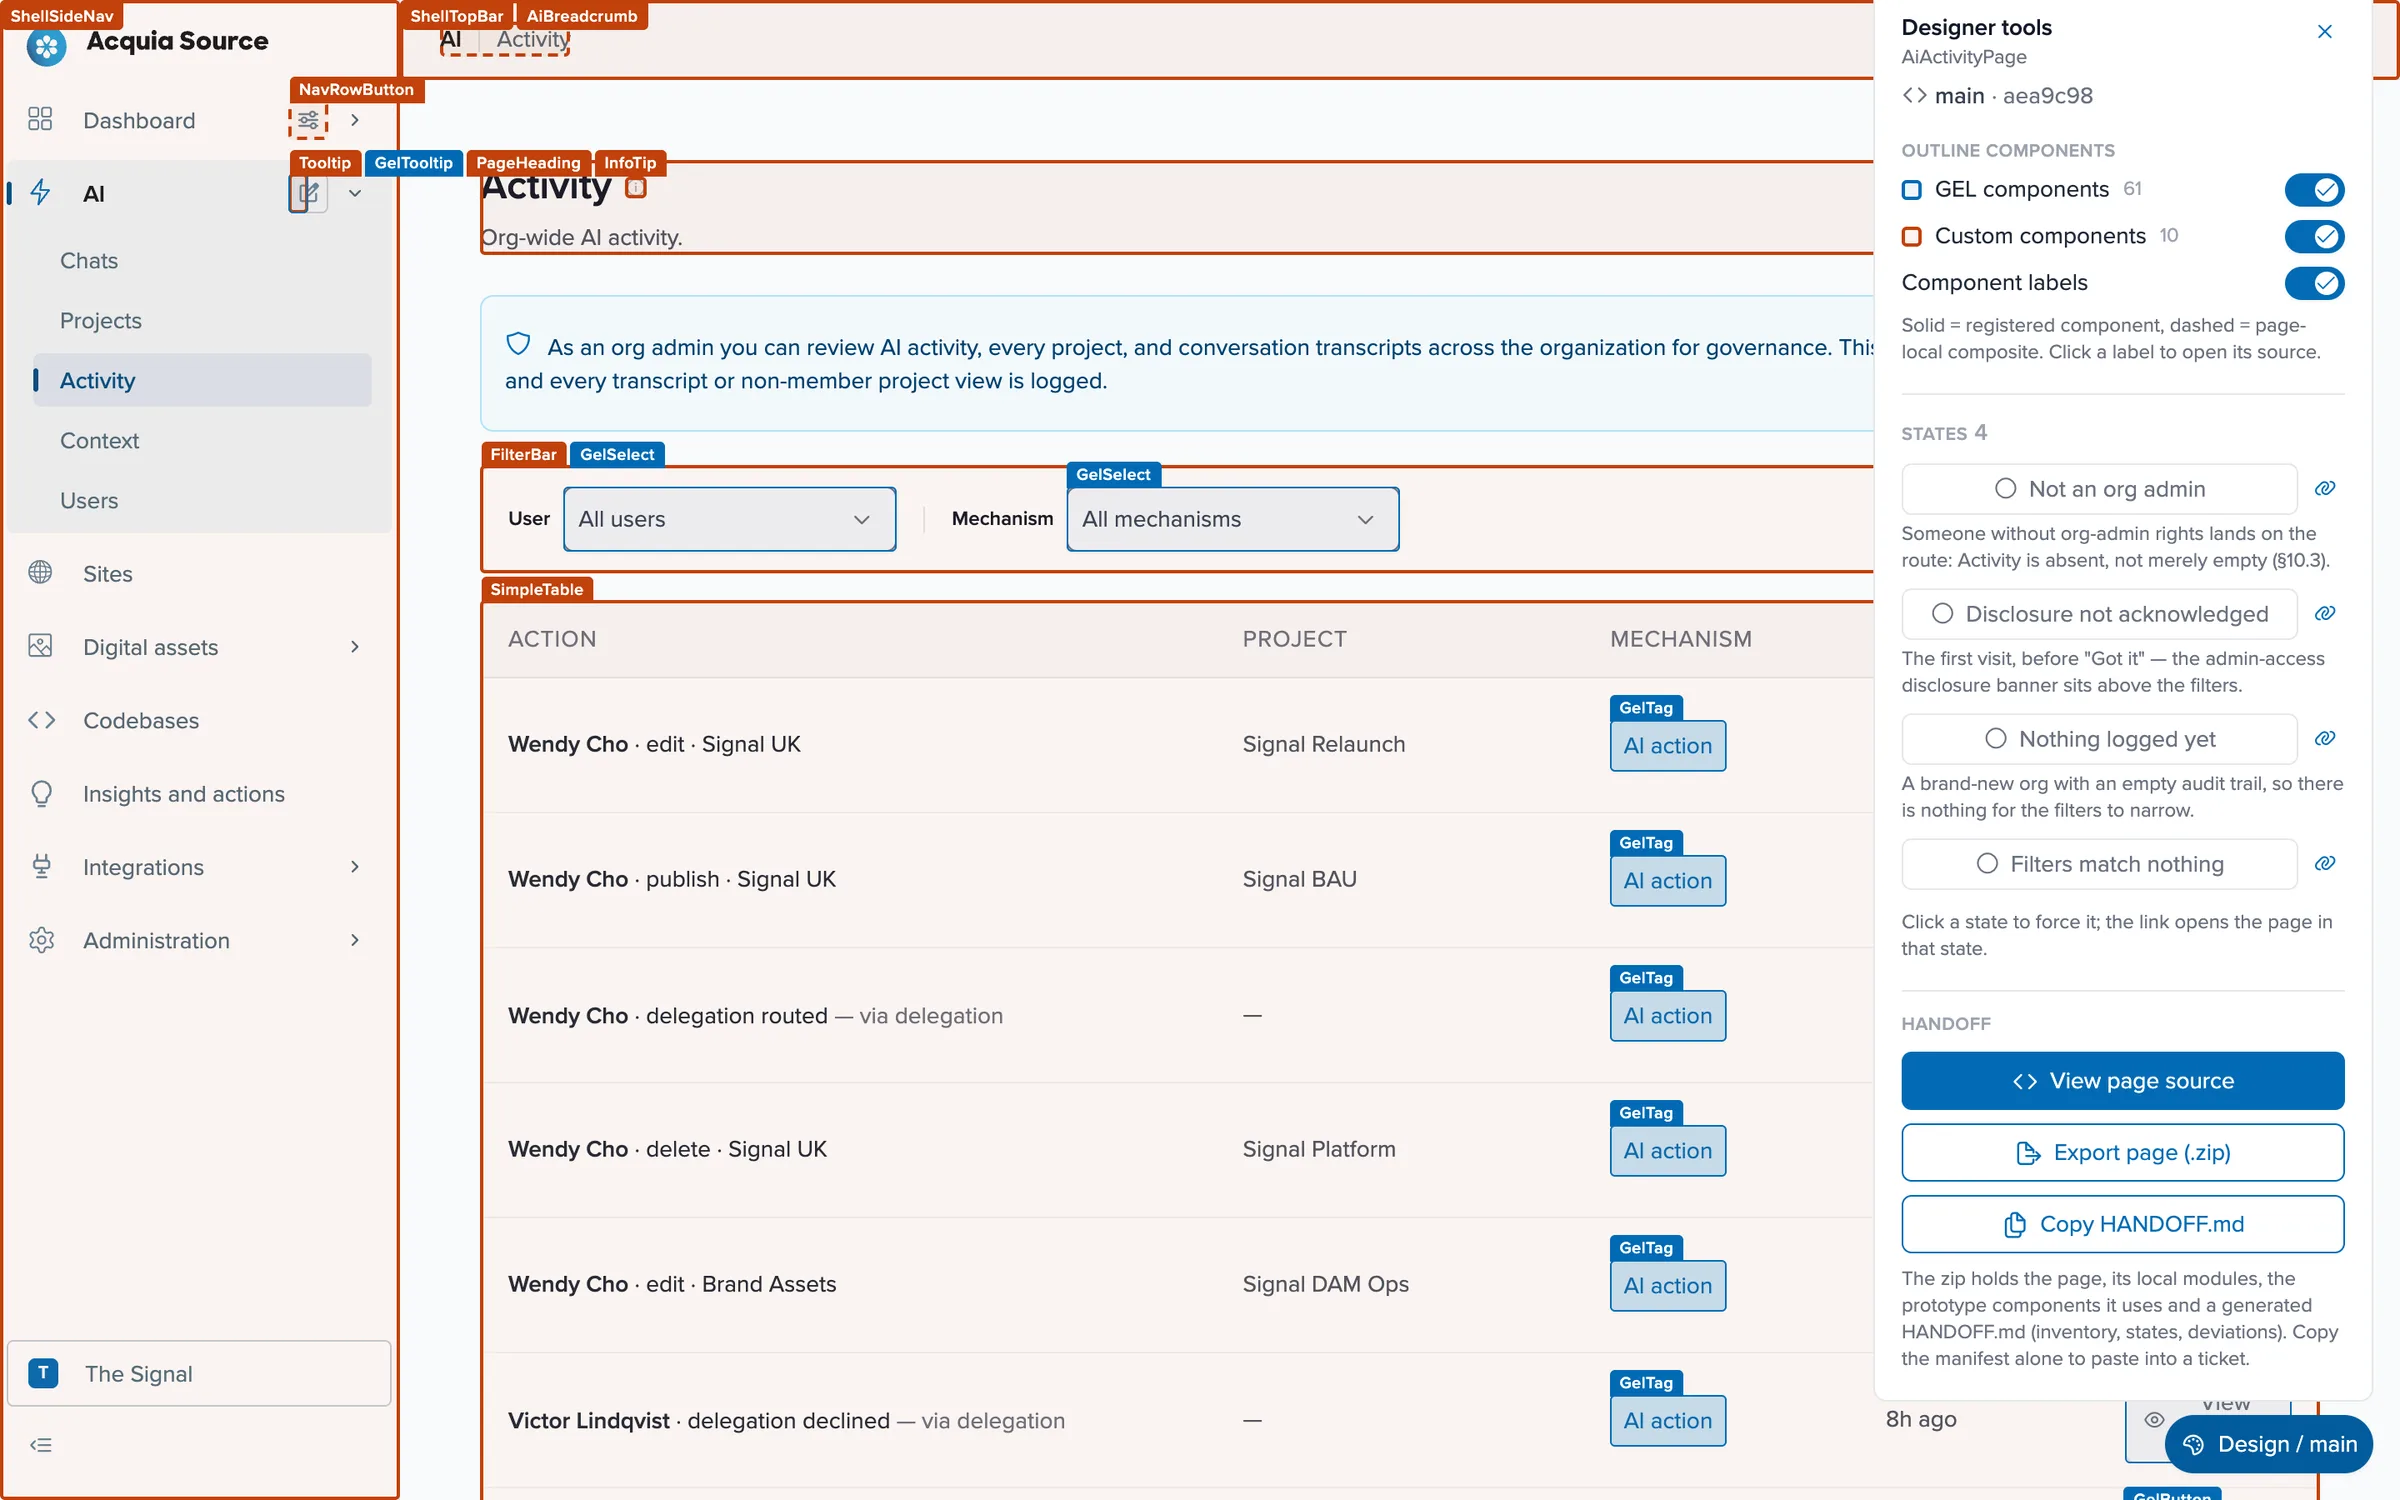This screenshot has height=1500, width=2400.
Task: Click Copy HANDOFF.md button
Action: click(x=2122, y=1224)
